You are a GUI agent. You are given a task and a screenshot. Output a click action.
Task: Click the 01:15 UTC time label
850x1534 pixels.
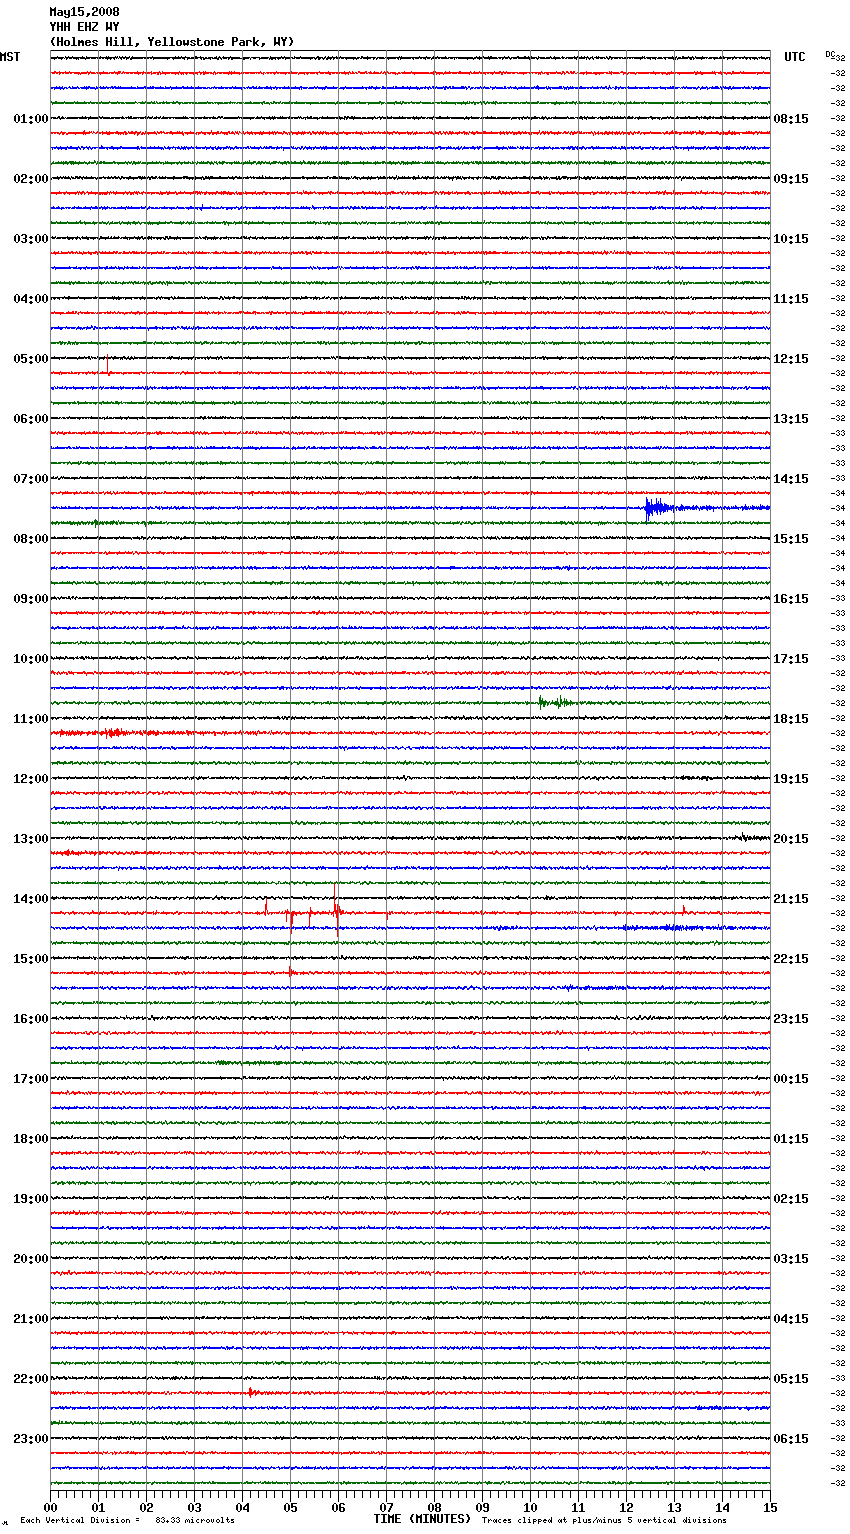791,1139
